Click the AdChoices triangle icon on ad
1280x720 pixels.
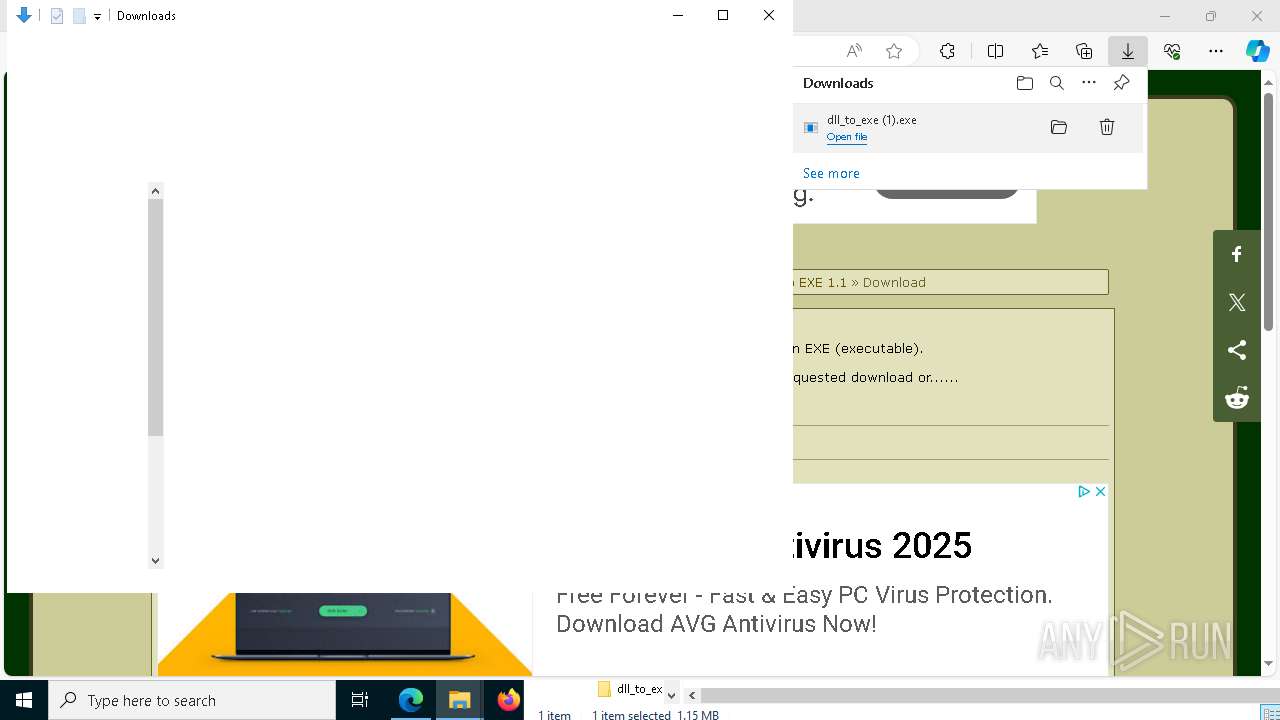[1083, 491]
